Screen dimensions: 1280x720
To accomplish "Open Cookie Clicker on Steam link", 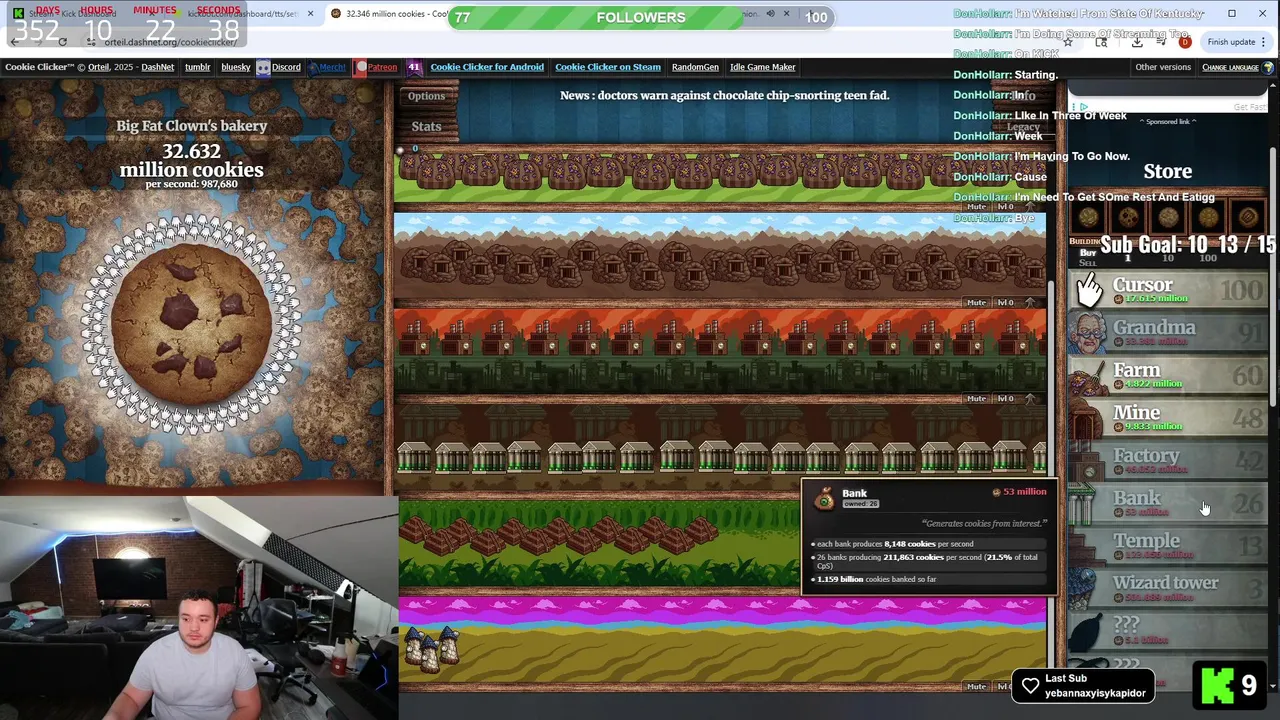I will (x=608, y=67).
